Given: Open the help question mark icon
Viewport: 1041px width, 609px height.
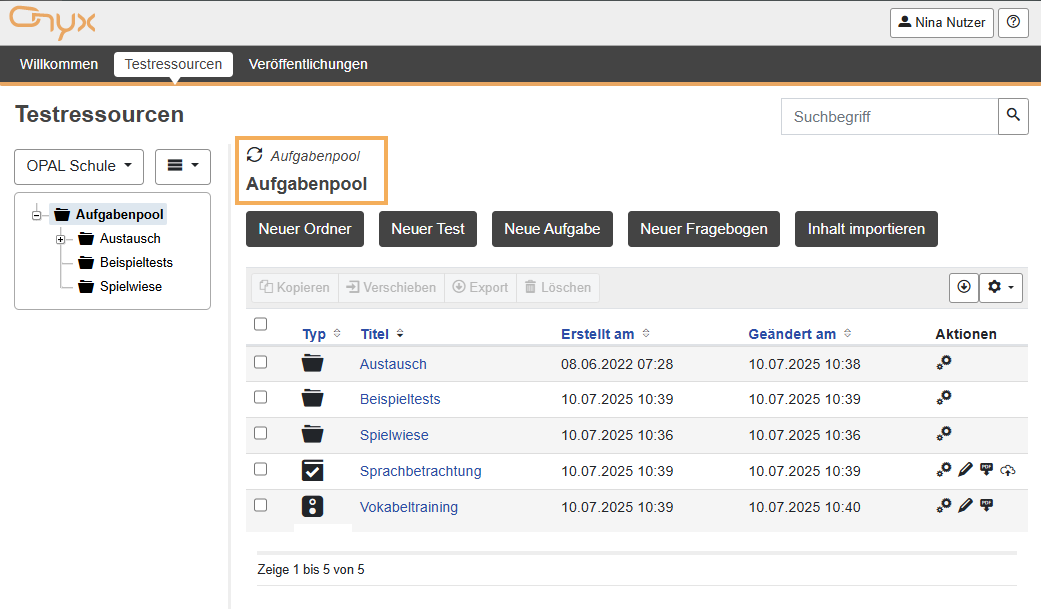Looking at the screenshot, I should 1013,22.
